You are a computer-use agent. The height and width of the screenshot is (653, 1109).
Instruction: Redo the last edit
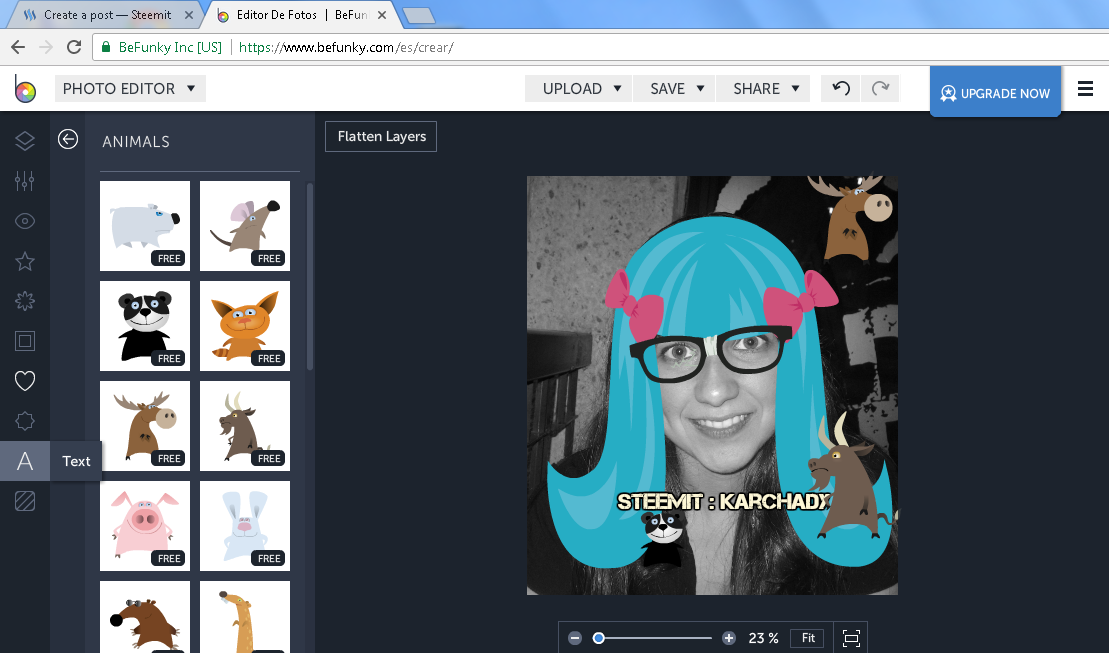[881, 88]
